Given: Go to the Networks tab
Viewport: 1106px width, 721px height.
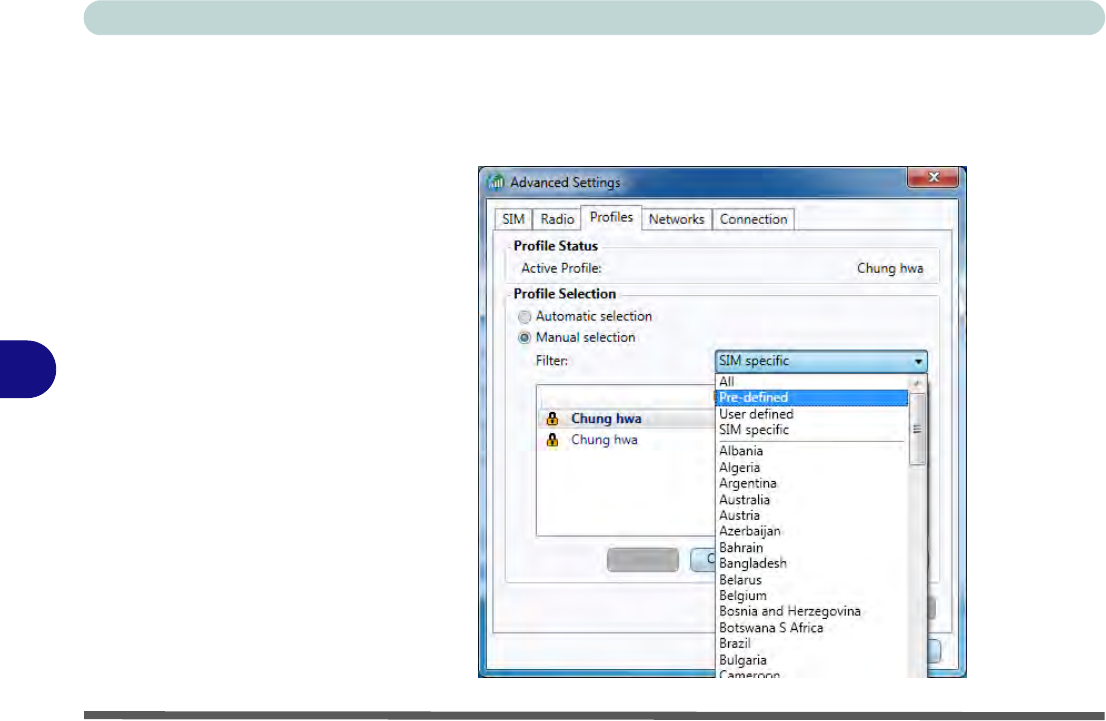Looking at the screenshot, I should point(677,219).
